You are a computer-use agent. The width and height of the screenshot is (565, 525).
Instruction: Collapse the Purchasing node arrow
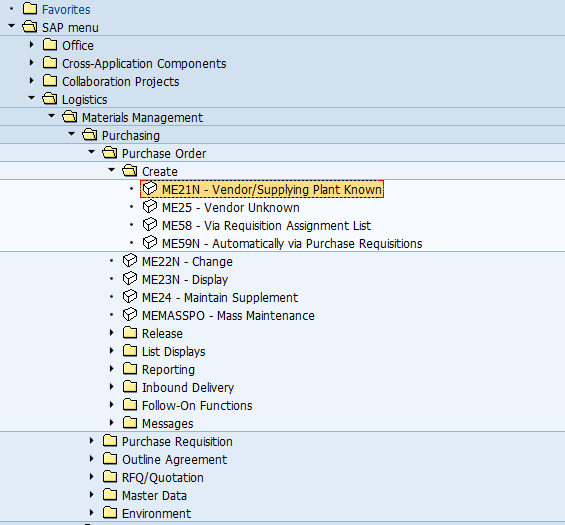click(x=72, y=134)
